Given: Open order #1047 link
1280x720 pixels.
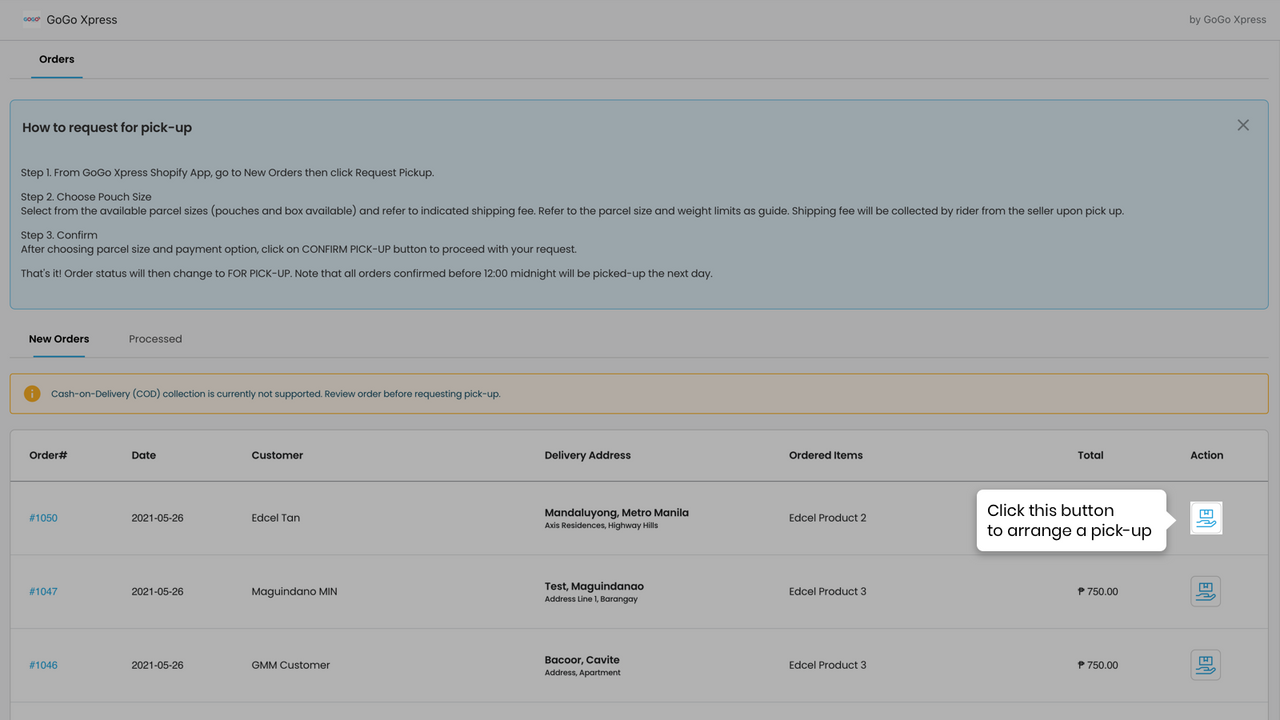Looking at the screenshot, I should pyautogui.click(x=43, y=591).
